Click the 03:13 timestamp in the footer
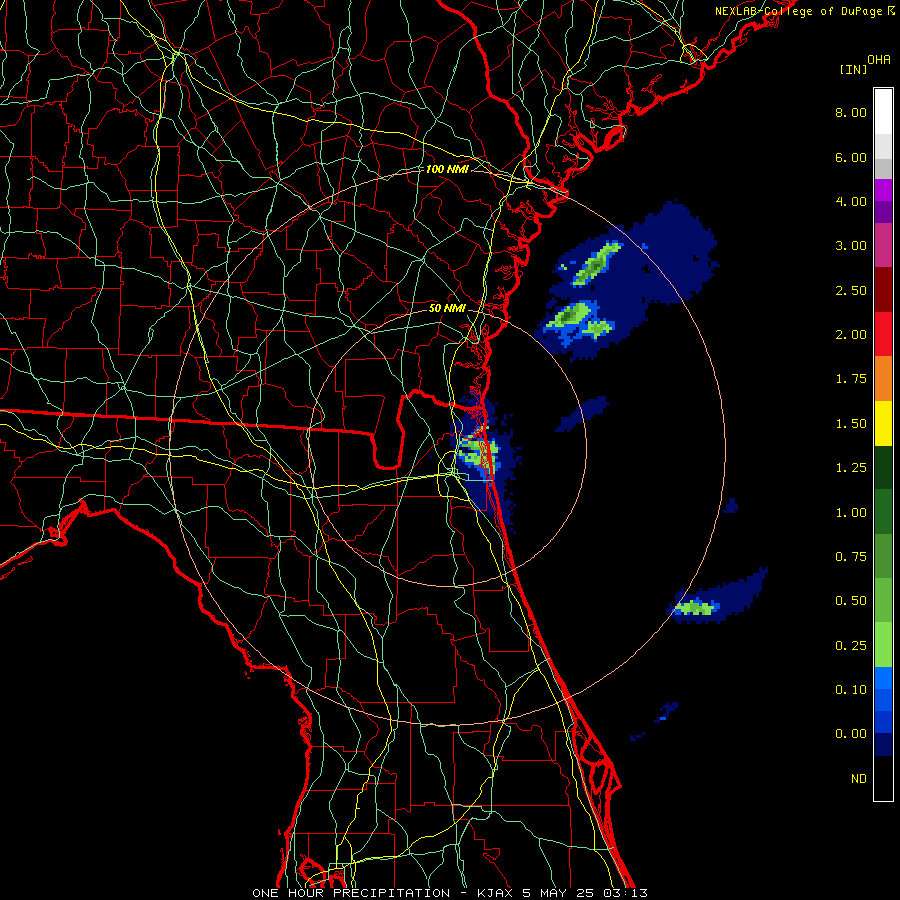Image resolution: width=900 pixels, height=900 pixels. 625,893
